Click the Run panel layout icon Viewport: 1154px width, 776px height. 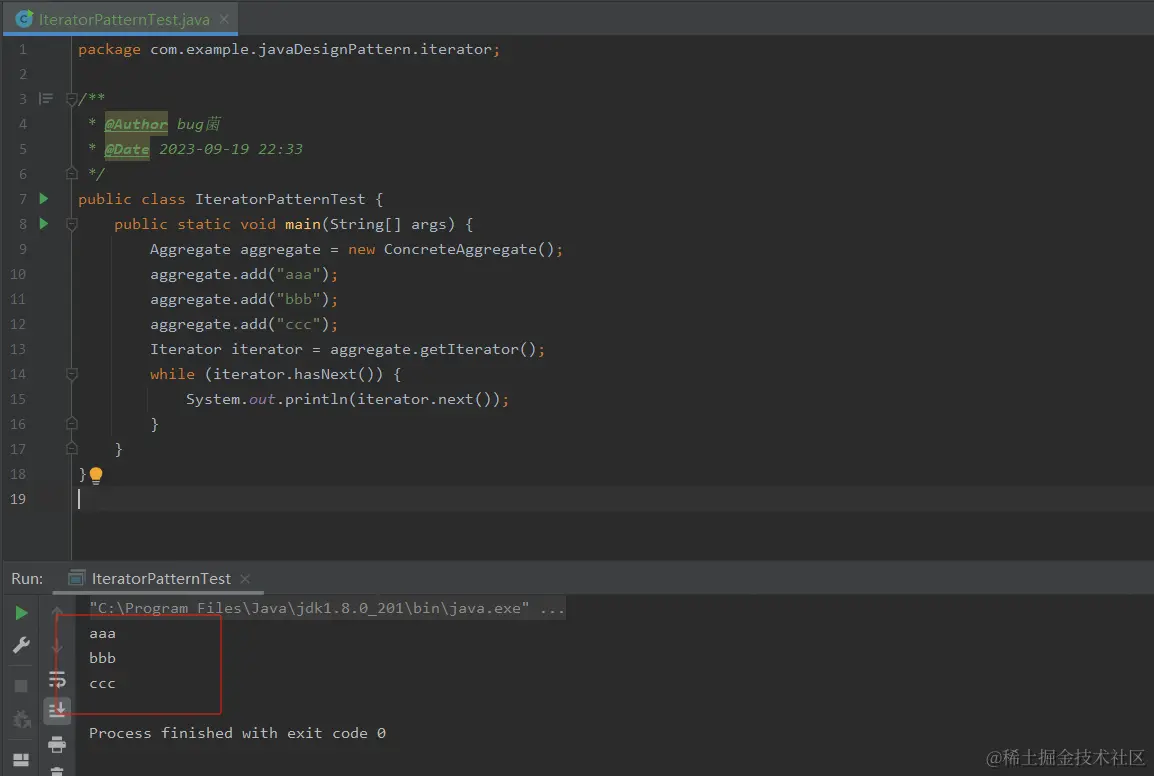pos(21,760)
